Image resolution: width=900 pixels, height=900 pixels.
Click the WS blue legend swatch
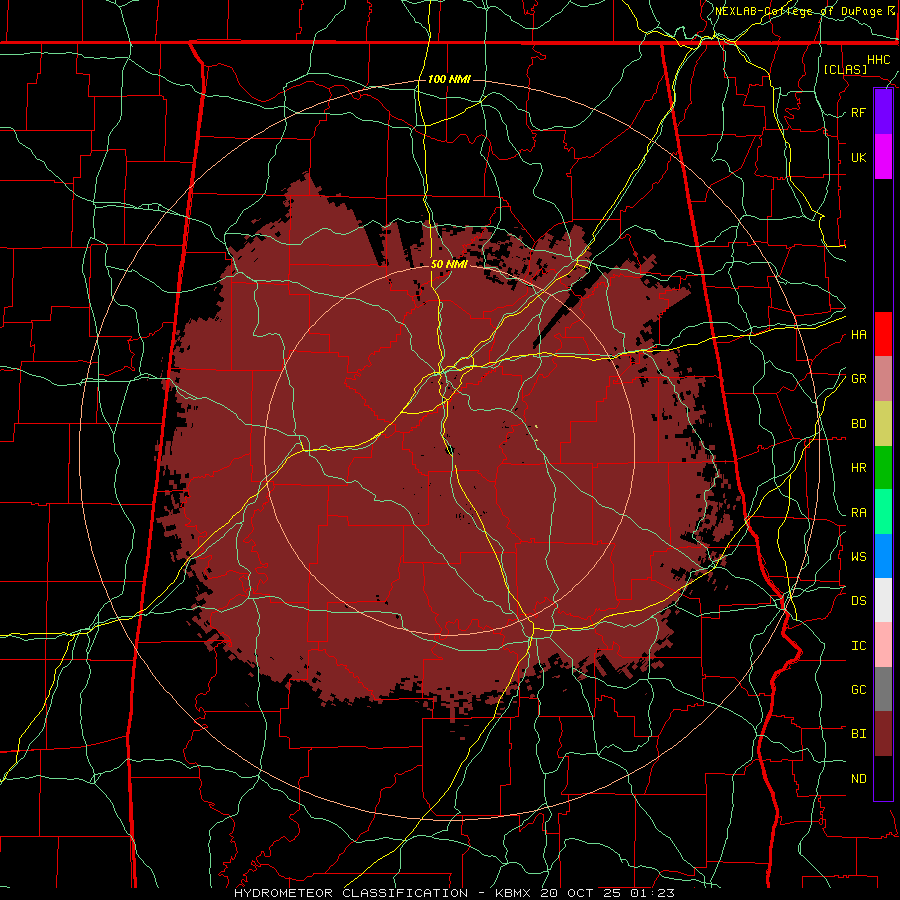(x=883, y=556)
